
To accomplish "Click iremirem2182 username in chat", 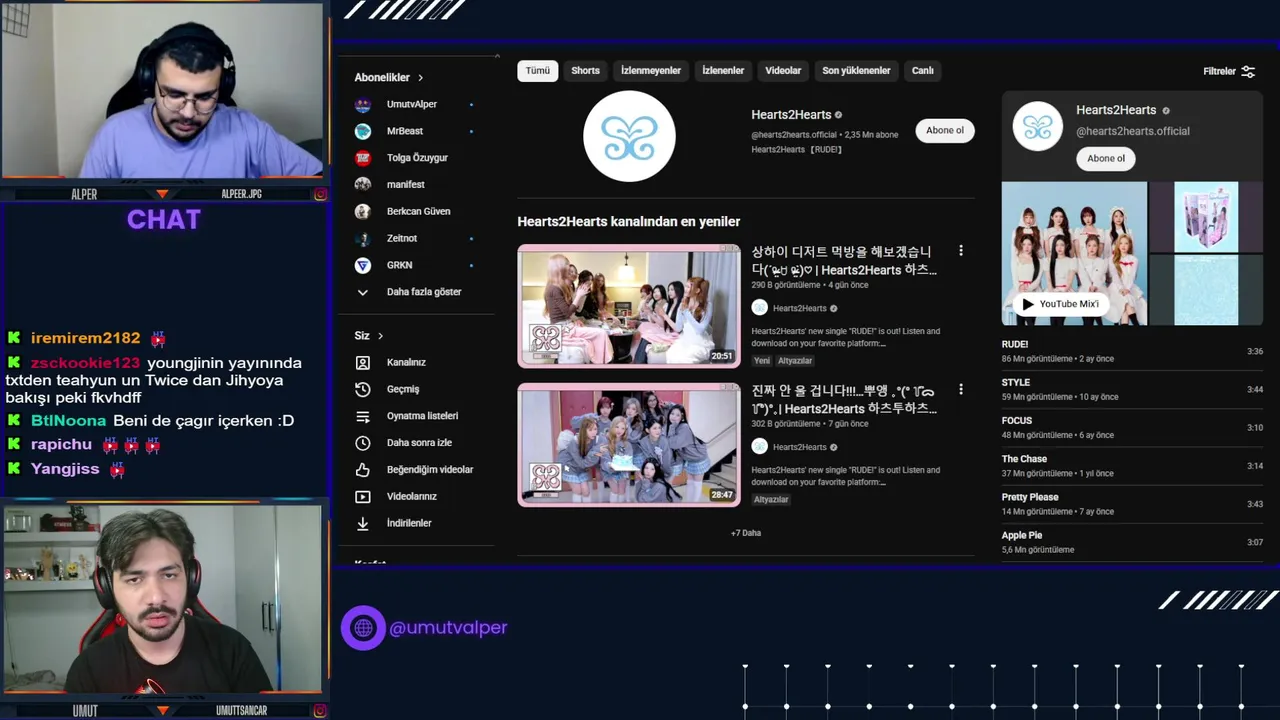I will point(85,338).
